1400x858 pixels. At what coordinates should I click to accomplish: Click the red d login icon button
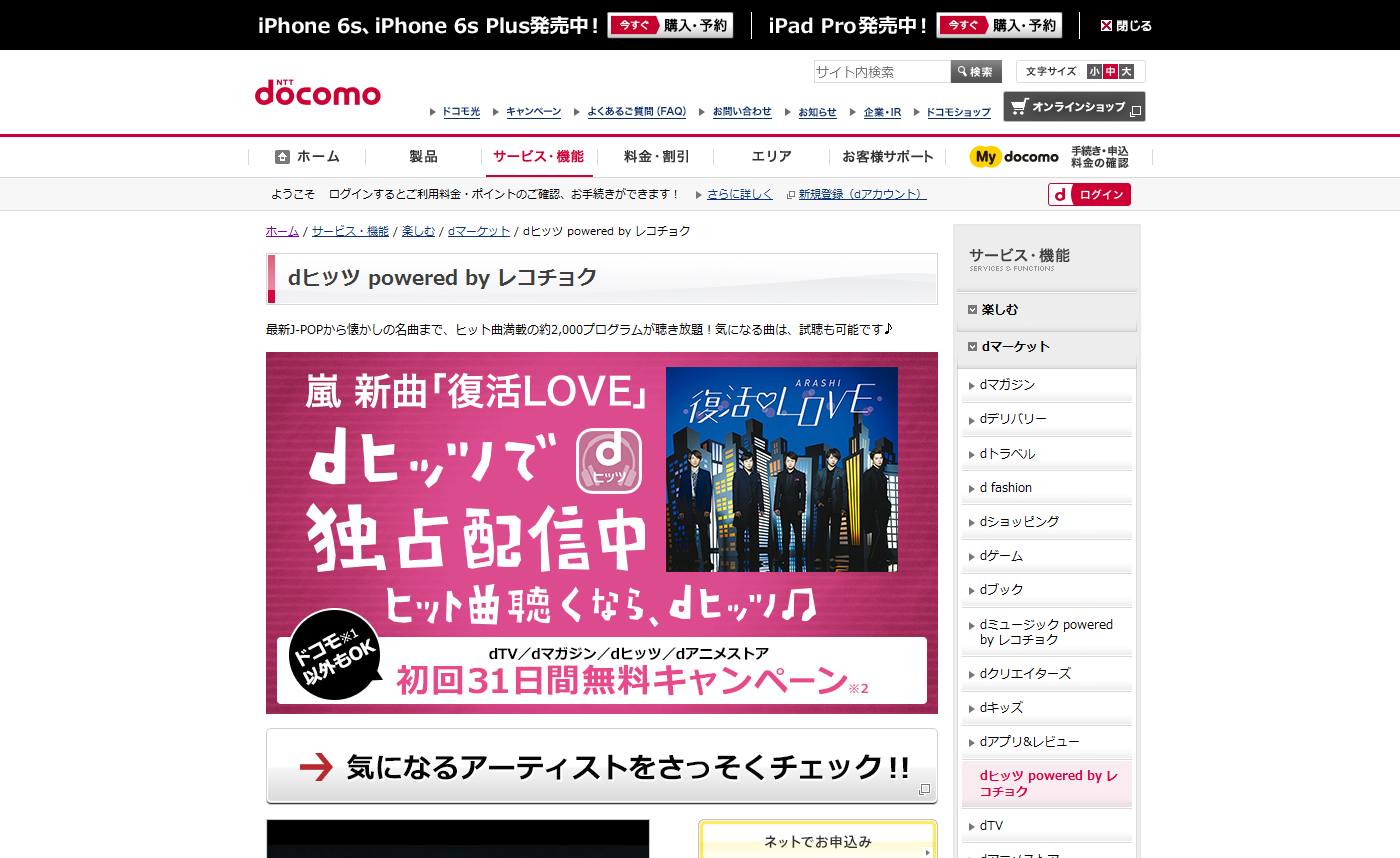1089,194
